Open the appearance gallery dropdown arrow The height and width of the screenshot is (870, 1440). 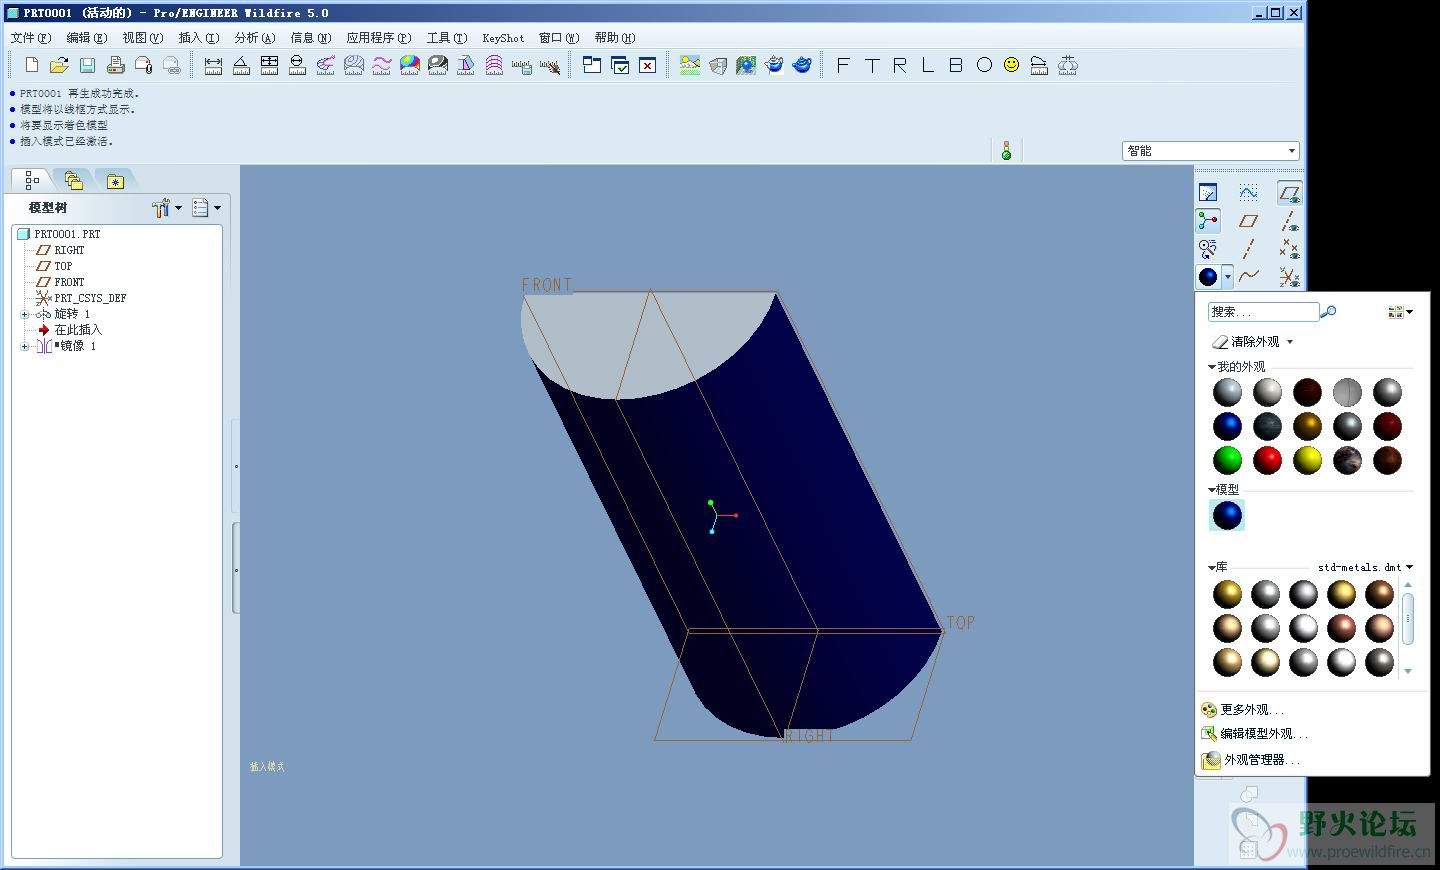[1227, 277]
